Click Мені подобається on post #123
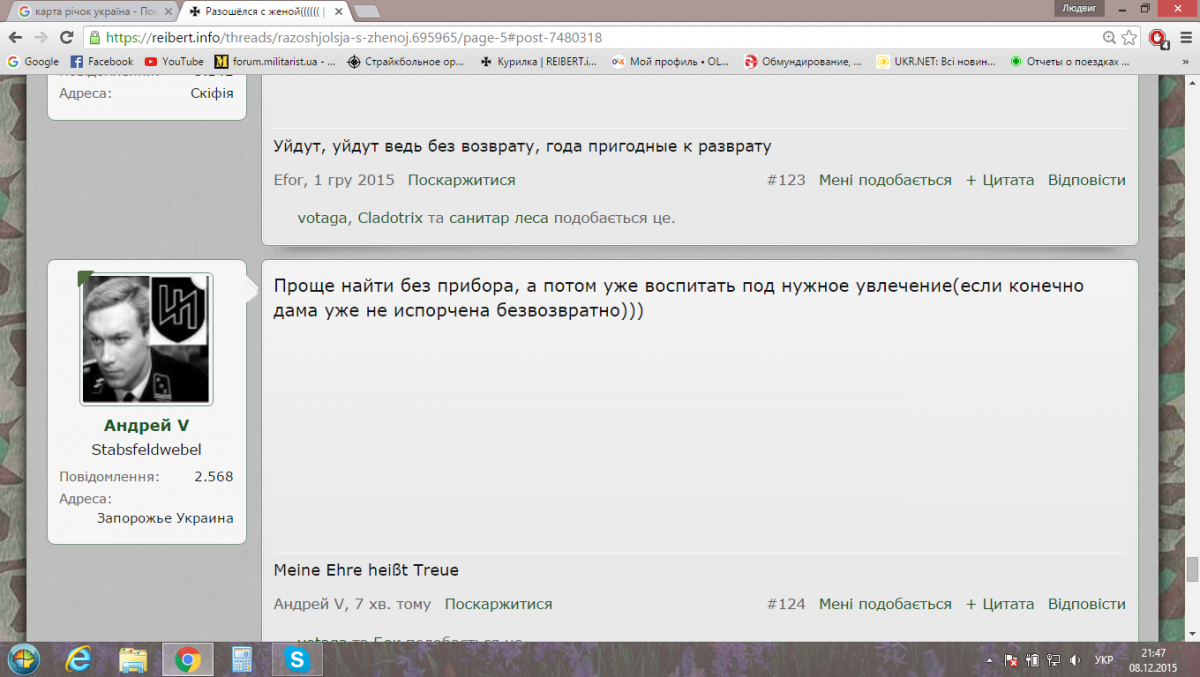The image size is (1200, 677). [x=885, y=181]
